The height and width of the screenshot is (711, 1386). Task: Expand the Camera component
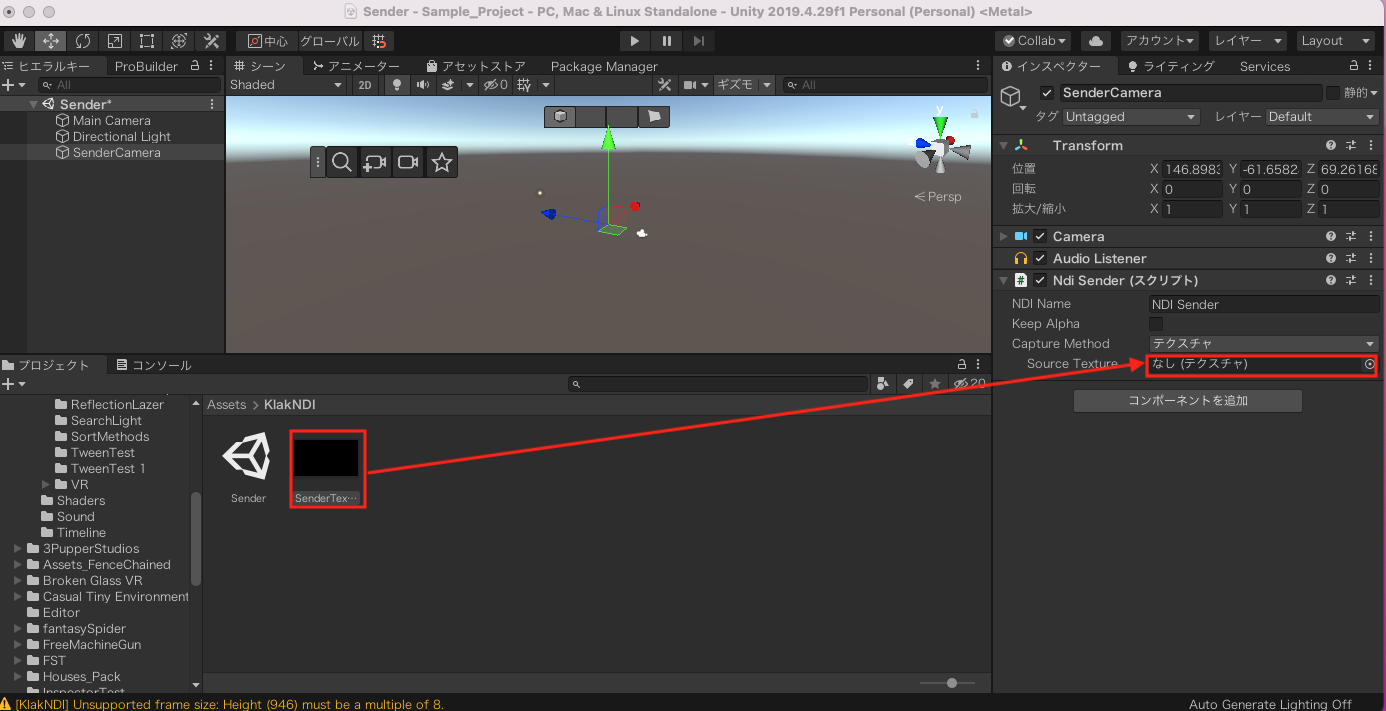tap(1004, 237)
